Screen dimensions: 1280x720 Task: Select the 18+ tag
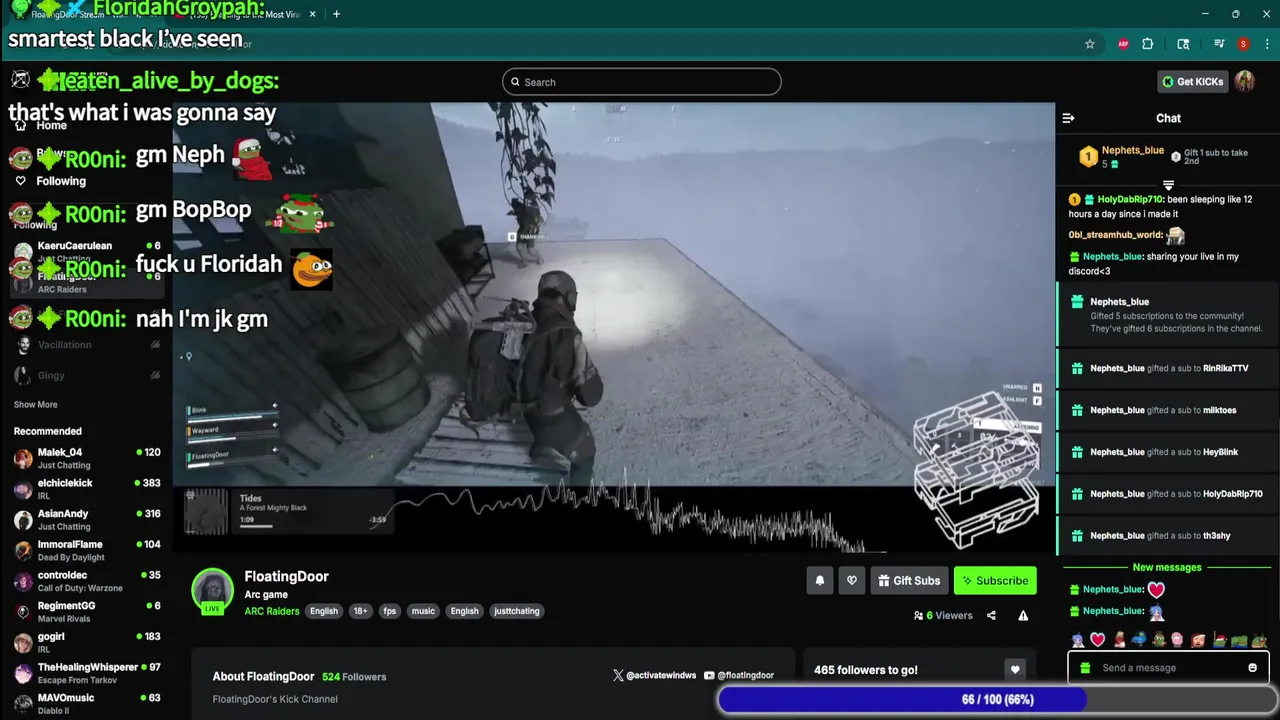pyautogui.click(x=360, y=611)
